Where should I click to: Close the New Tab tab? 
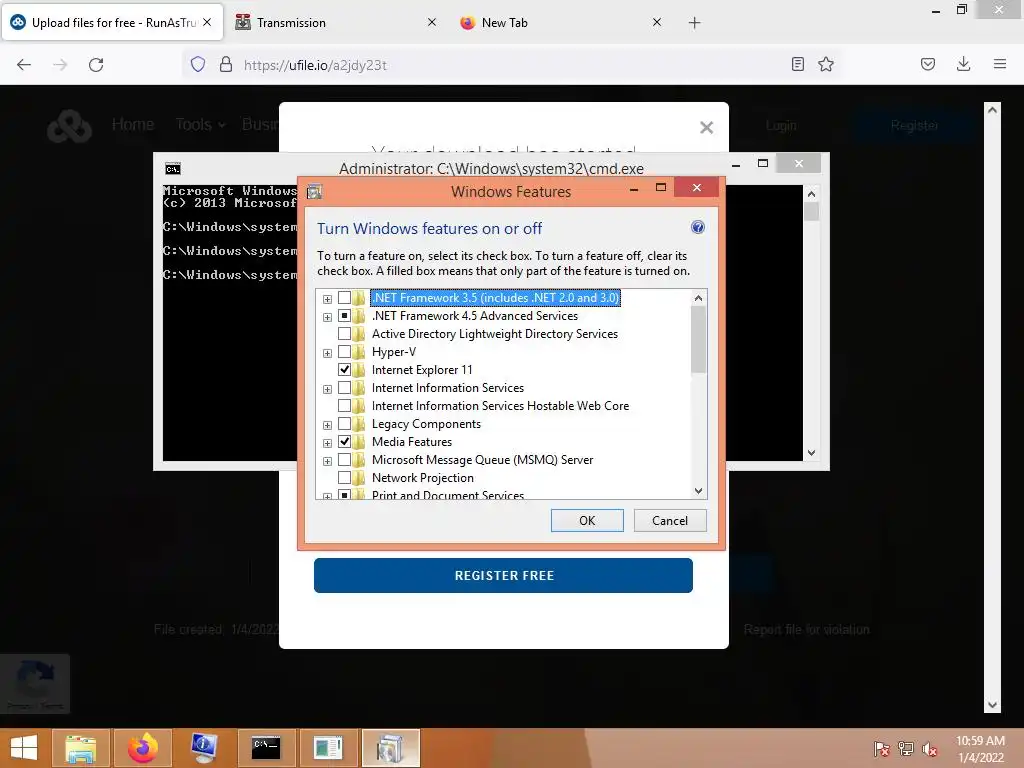pyautogui.click(x=657, y=22)
